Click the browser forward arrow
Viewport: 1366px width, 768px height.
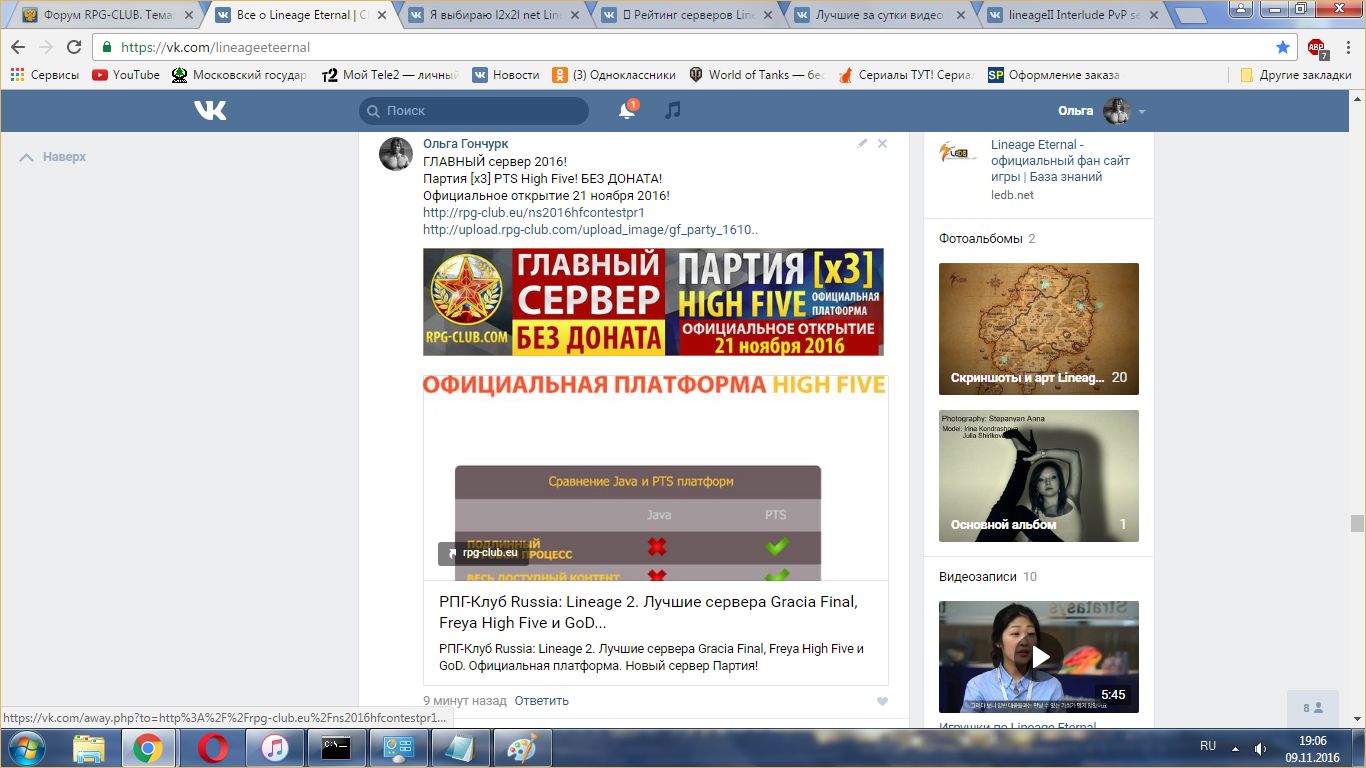pyautogui.click(x=46, y=47)
